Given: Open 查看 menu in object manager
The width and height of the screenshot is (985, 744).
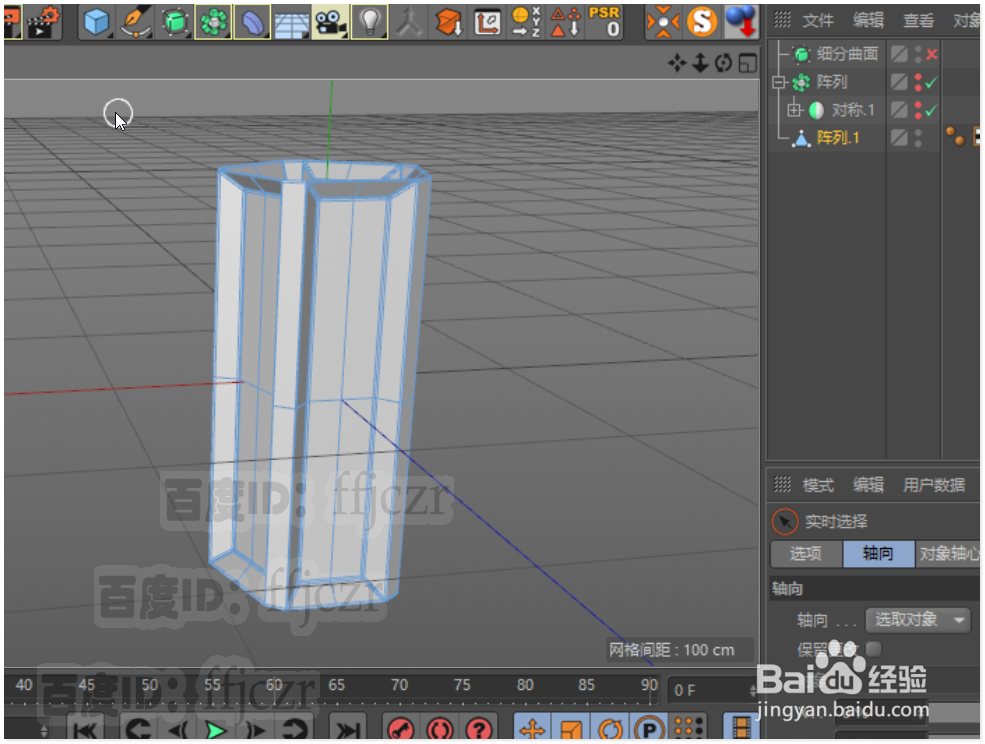Looking at the screenshot, I should [x=918, y=21].
